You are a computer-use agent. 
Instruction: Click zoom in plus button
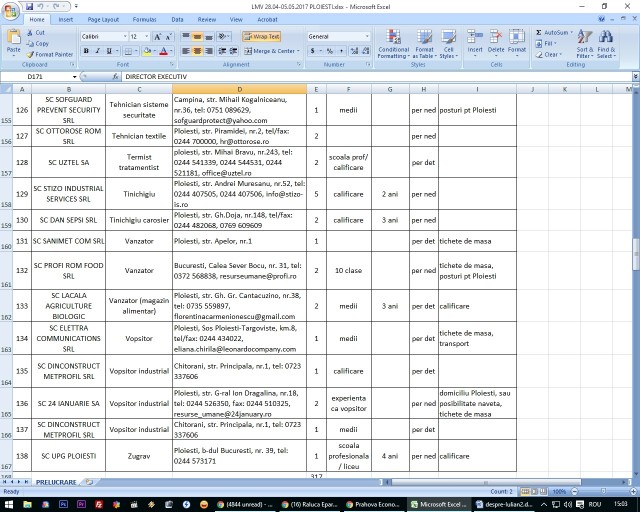click(x=633, y=492)
